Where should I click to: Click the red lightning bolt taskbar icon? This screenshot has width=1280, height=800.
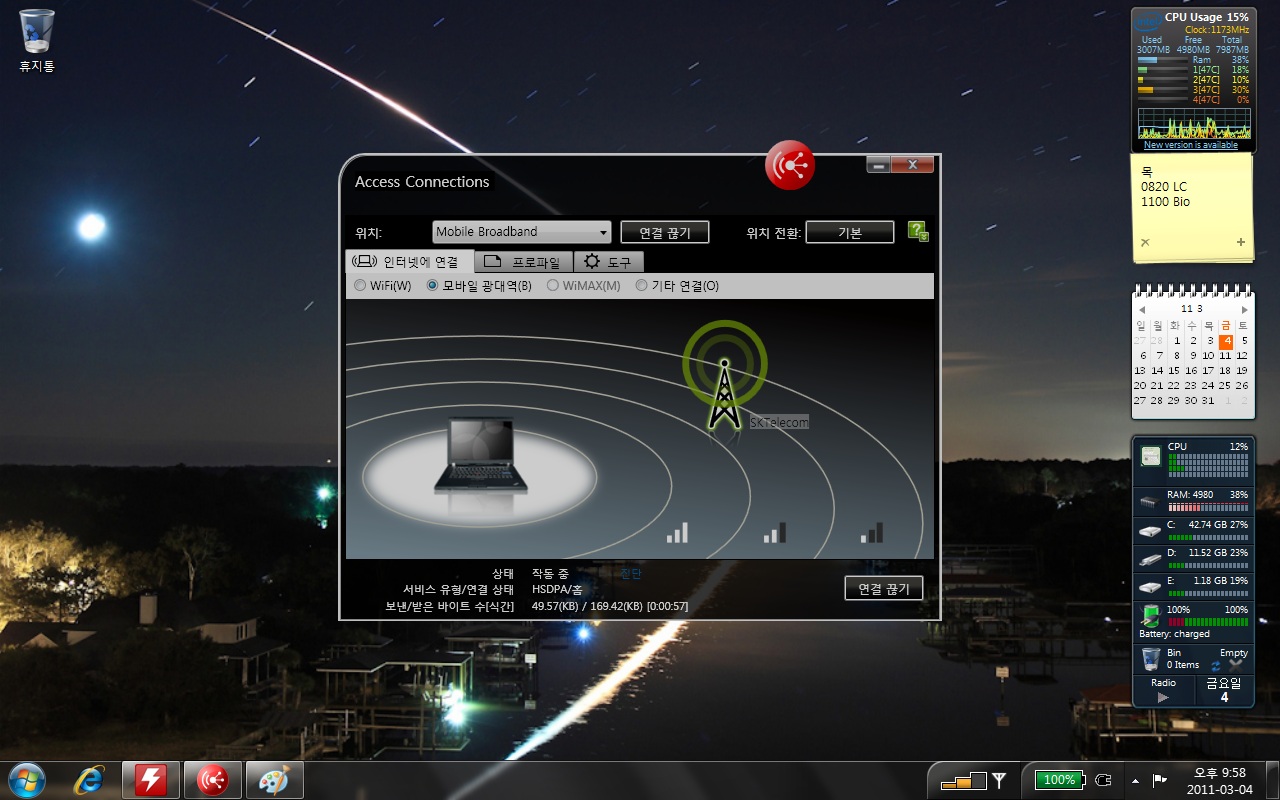point(151,780)
